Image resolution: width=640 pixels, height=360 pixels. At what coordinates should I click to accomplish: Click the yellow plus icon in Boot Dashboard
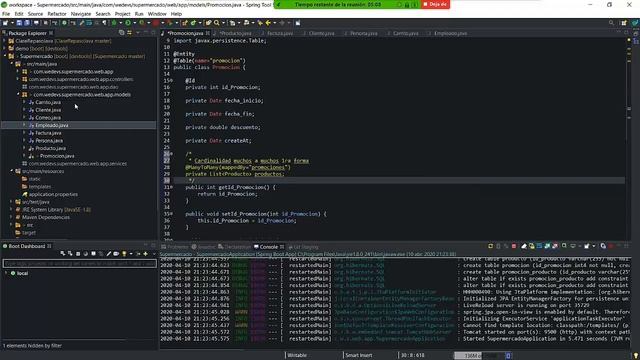145,254
